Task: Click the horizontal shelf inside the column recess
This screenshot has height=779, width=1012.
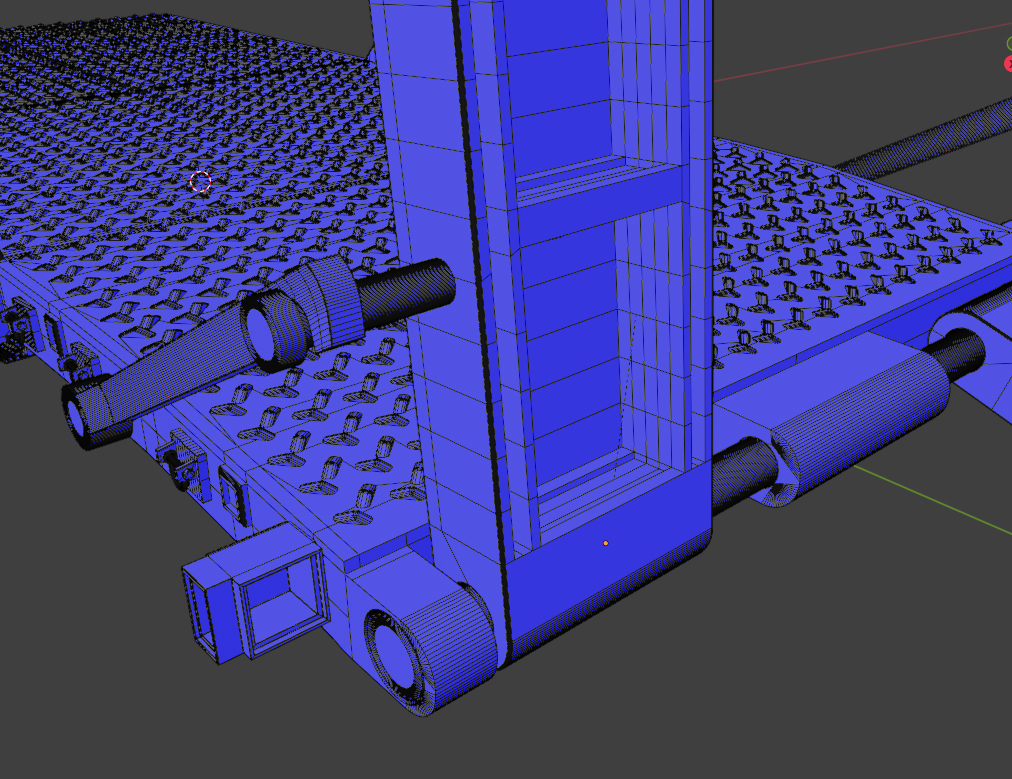Action: [x=600, y=183]
